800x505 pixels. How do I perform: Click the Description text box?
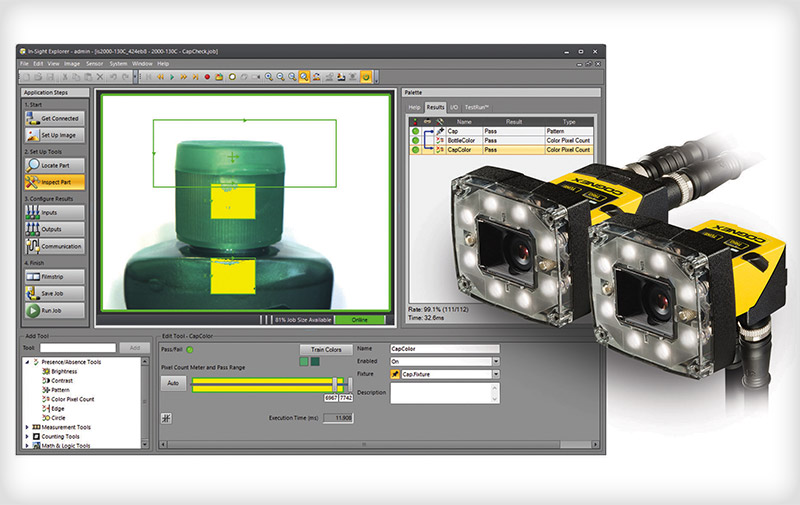[444, 393]
